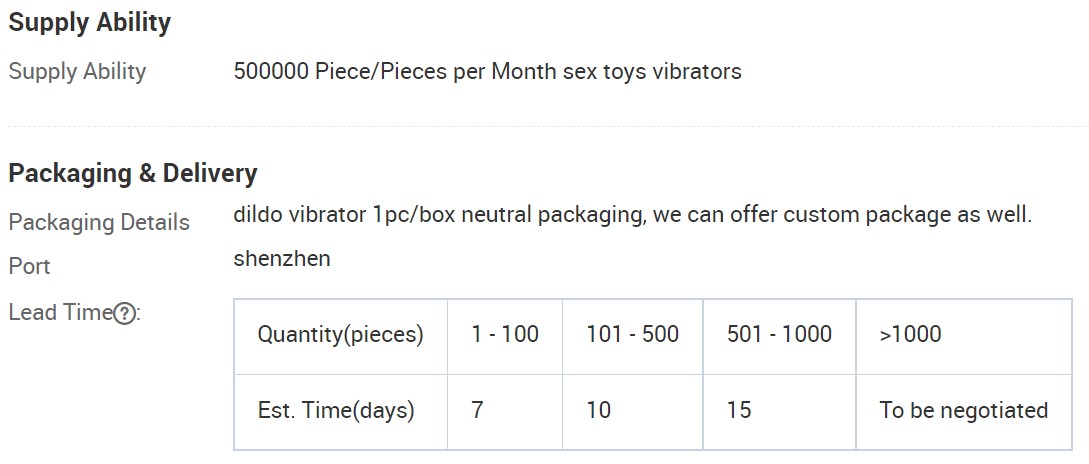Select the 1 - 100 quantity cell
The image size is (1089, 464).
pyautogui.click(x=505, y=337)
